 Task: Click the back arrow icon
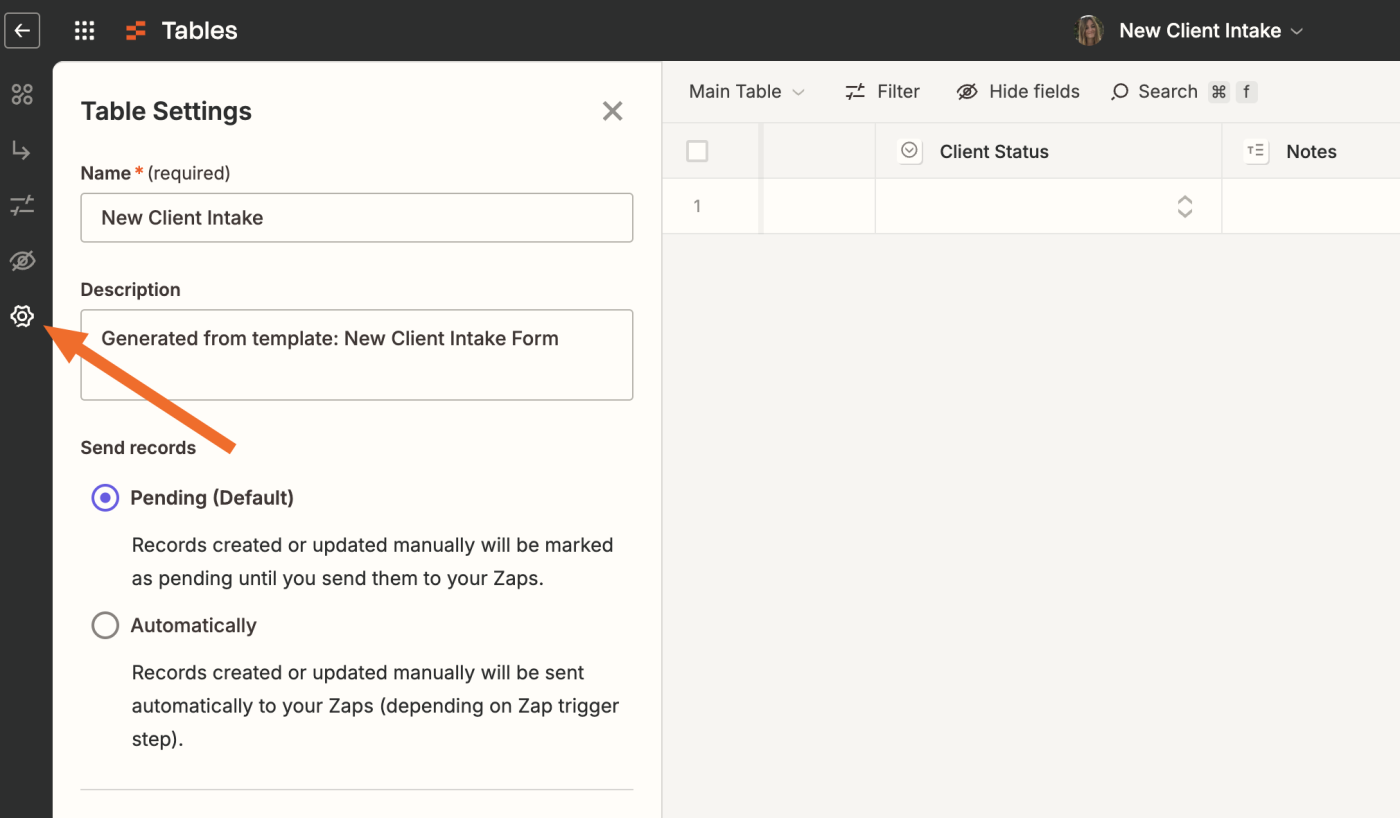[x=22, y=30]
